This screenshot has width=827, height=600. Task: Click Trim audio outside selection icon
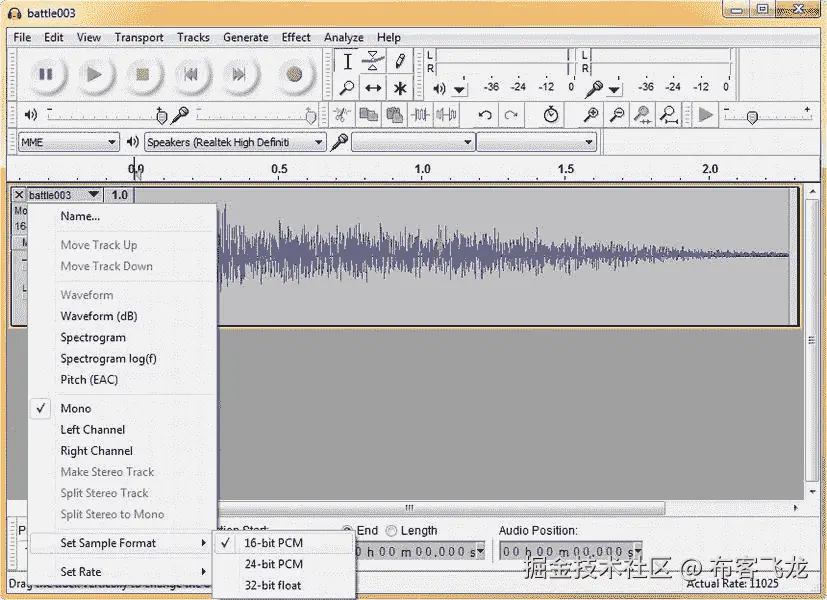[x=420, y=114]
